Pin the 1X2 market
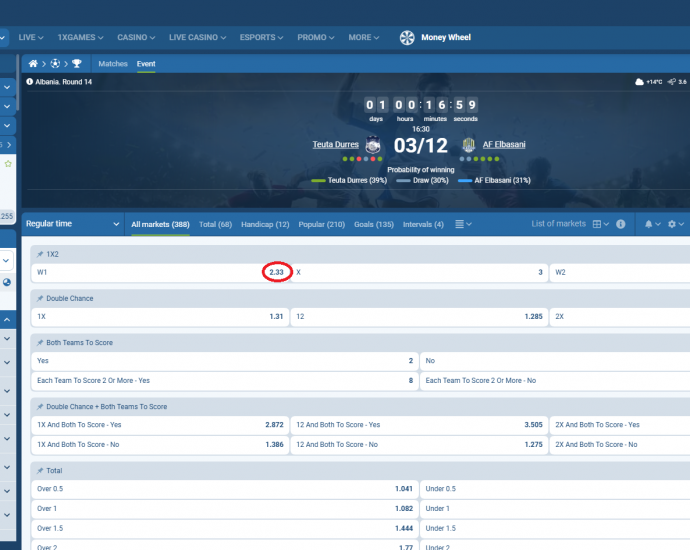Viewport: 690px width, 550px height. click(x=40, y=255)
